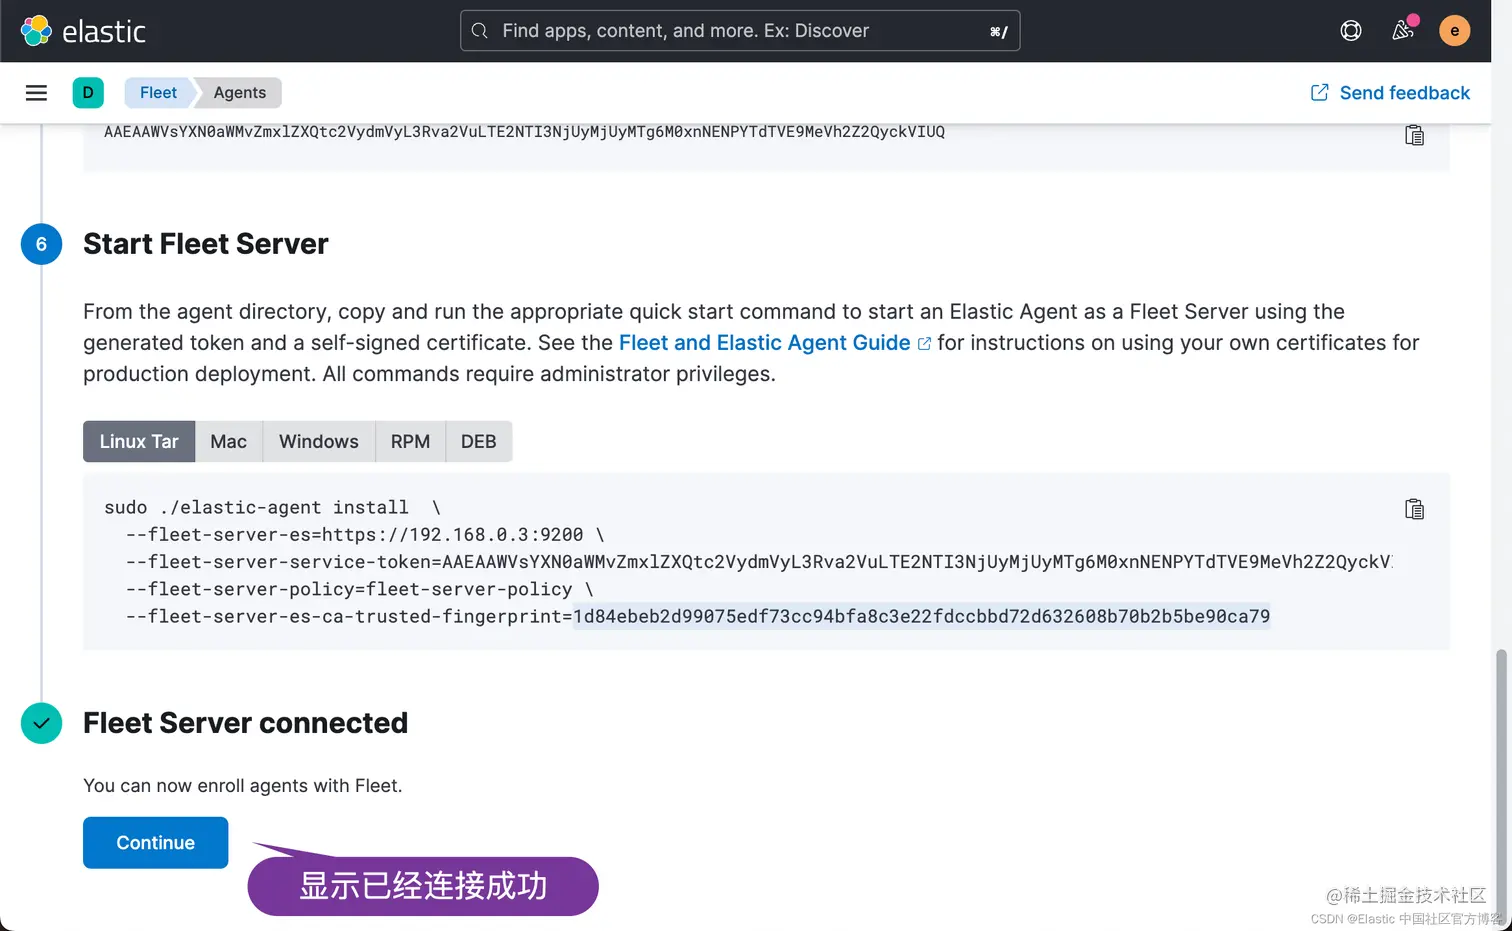The width and height of the screenshot is (1512, 931).
Task: Switch to the Mac tab
Action: [228, 442]
